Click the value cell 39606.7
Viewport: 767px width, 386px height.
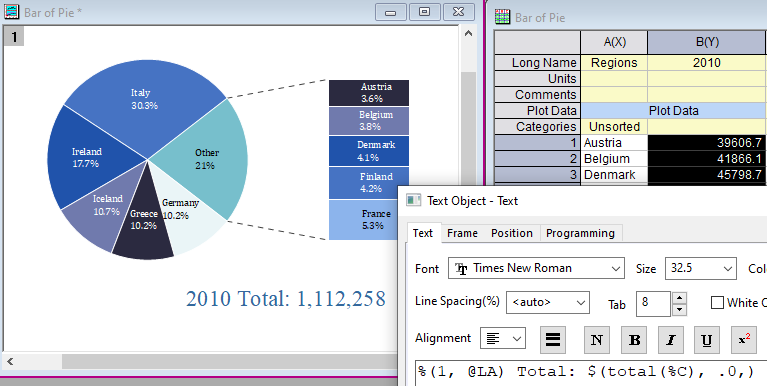tap(706, 143)
